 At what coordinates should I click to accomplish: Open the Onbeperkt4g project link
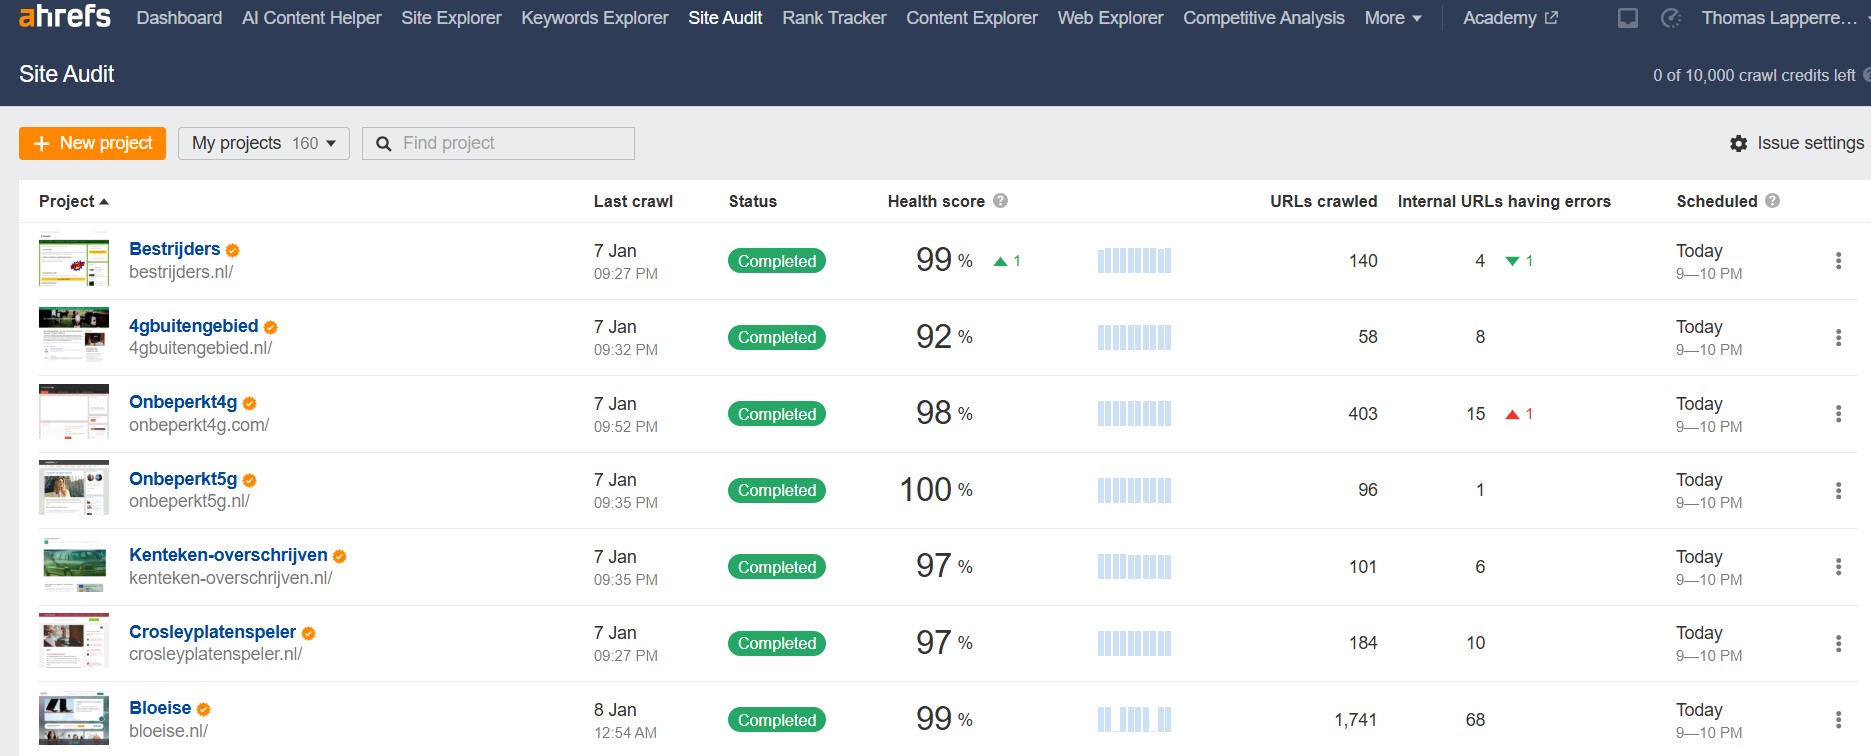pyautogui.click(x=183, y=402)
